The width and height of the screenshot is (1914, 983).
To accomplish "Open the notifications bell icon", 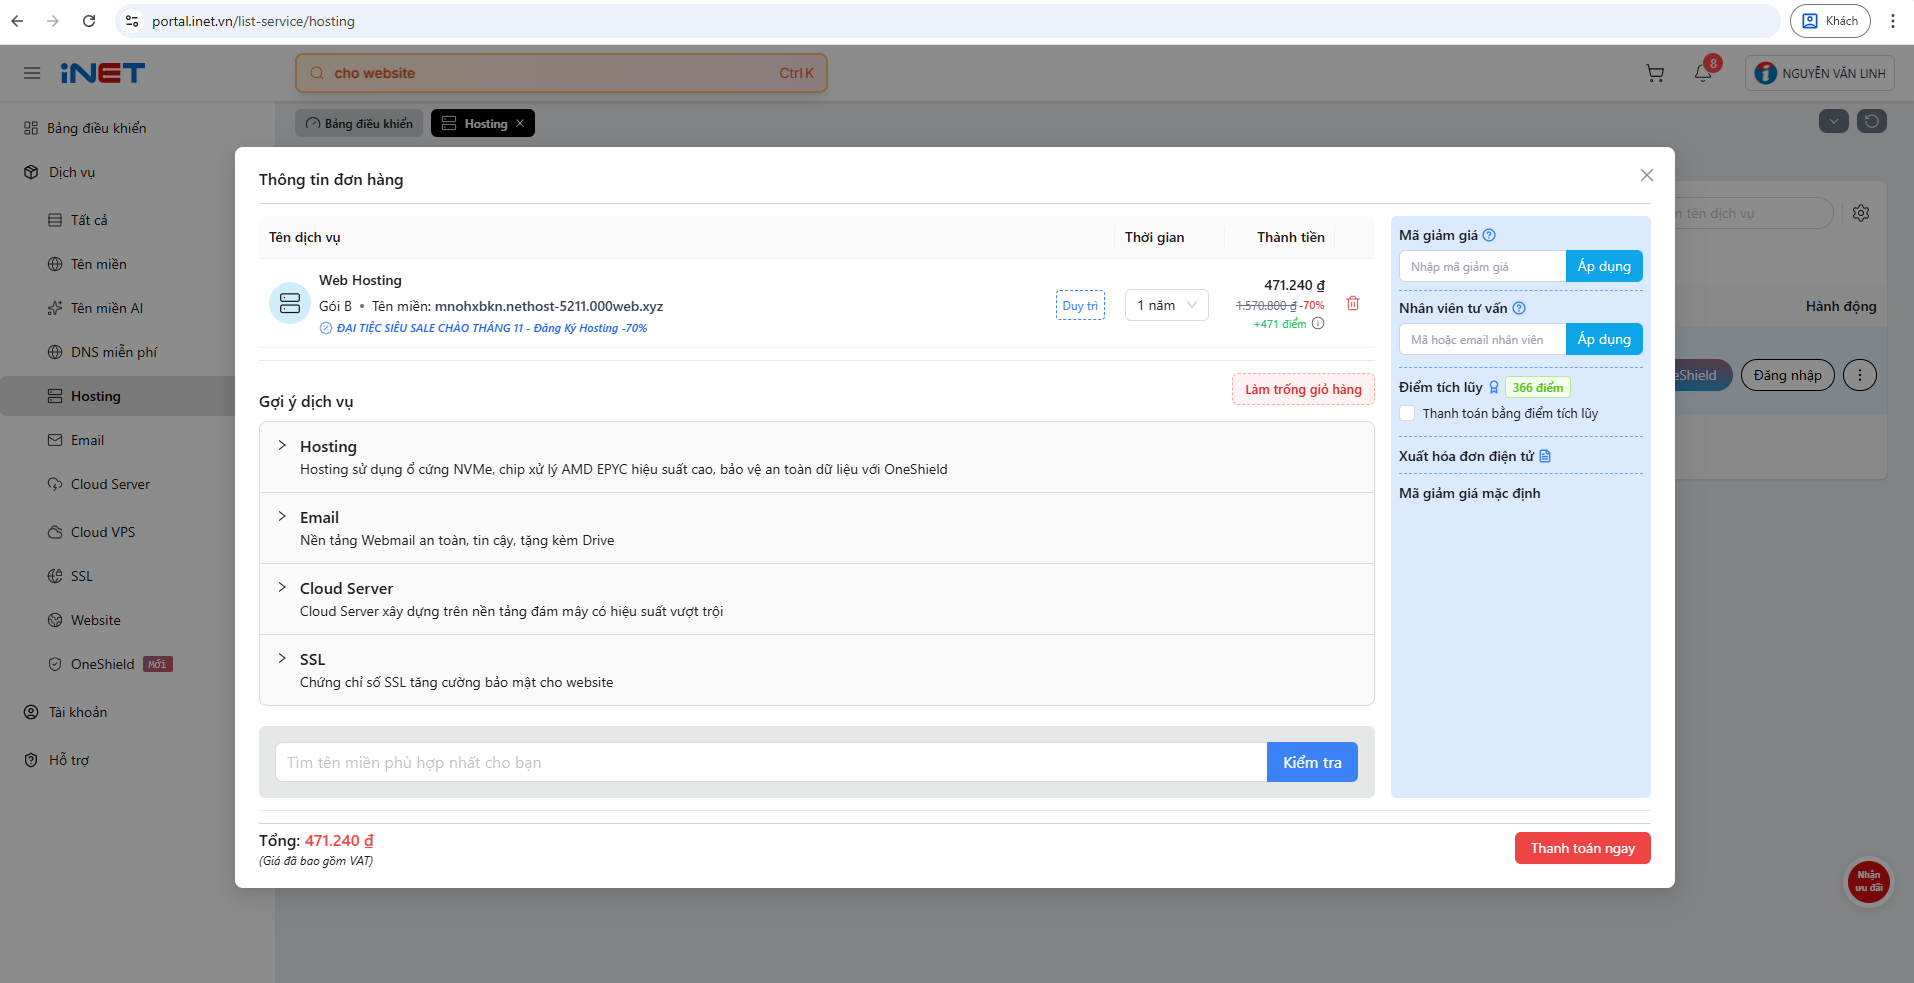I will pos(1703,73).
